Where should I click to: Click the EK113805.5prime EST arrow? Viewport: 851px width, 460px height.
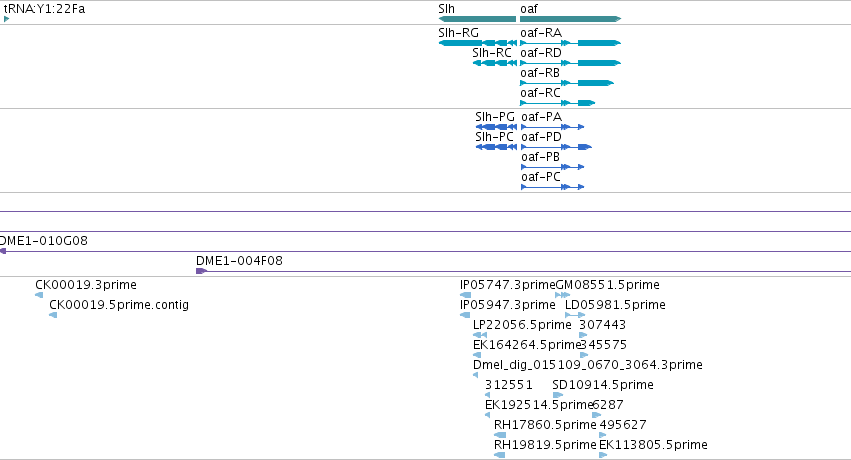point(603,455)
